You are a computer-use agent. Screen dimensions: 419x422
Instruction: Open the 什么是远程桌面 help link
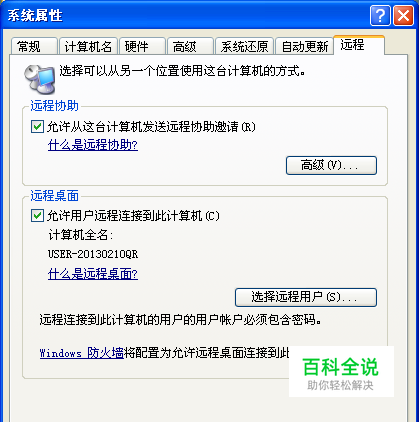93,274
